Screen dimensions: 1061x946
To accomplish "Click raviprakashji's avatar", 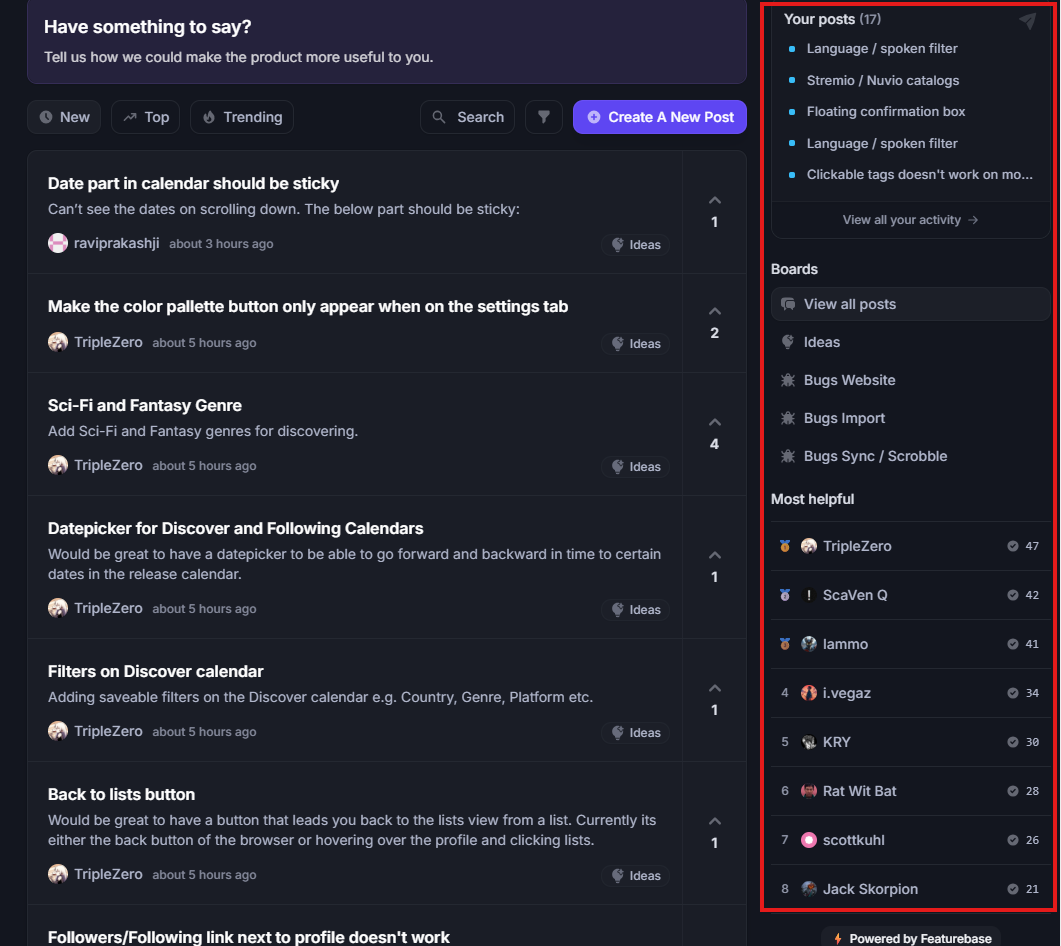I will tap(58, 243).
